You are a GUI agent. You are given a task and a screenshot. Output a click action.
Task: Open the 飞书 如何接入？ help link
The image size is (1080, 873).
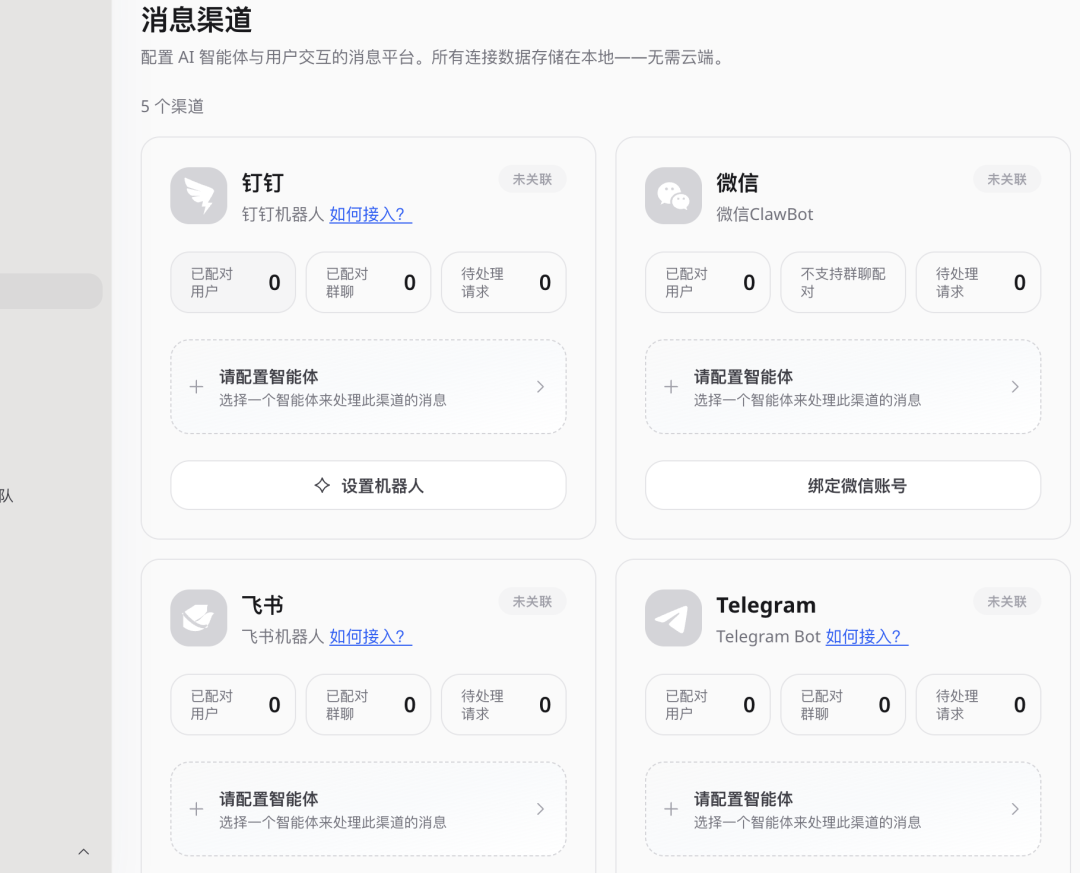370,637
